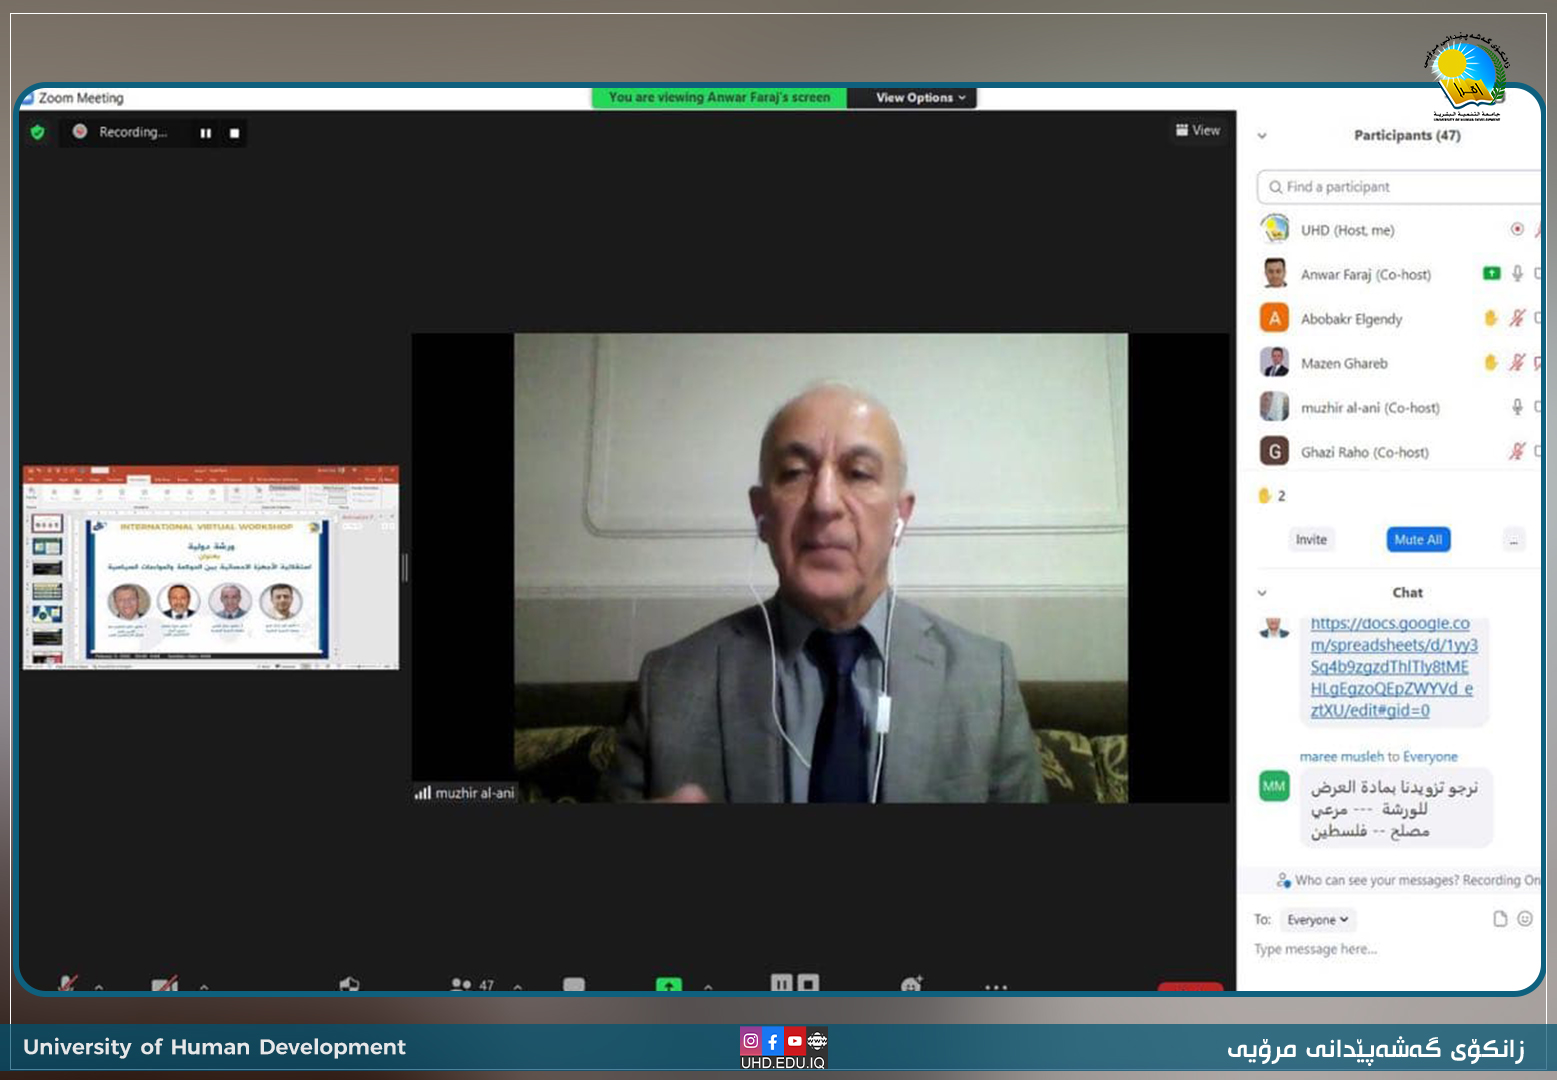Unmute Ghazi Raho's crossed microphone
Image resolution: width=1557 pixels, height=1080 pixels.
click(1517, 451)
